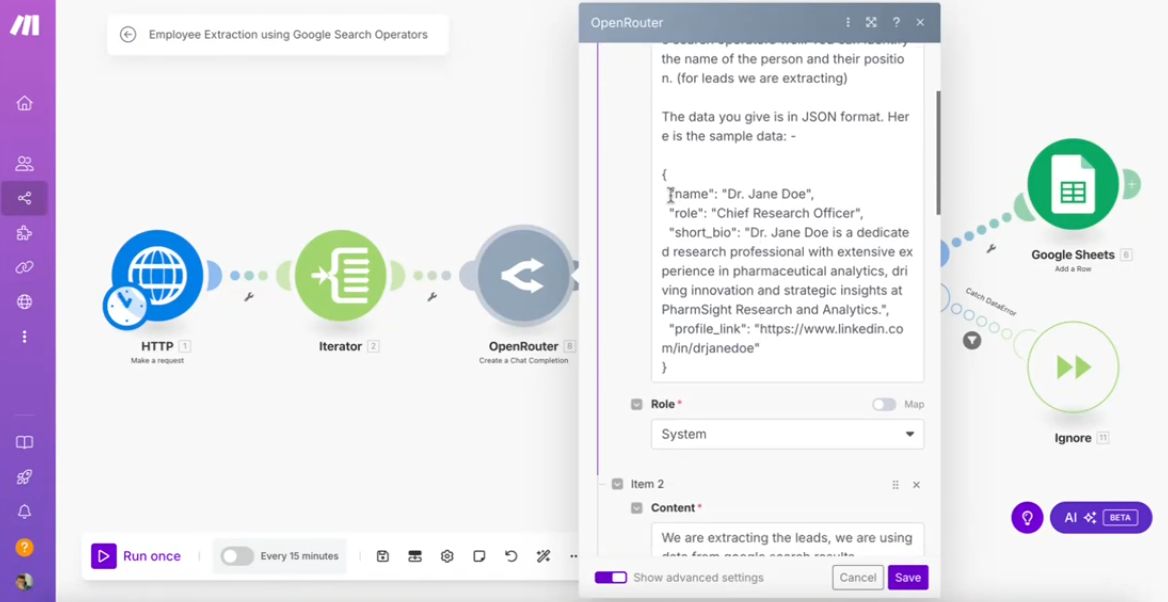Viewport: 1168px width, 602px height.
Task: Open the lightbulb explain flow button
Action: pyautogui.click(x=1027, y=517)
